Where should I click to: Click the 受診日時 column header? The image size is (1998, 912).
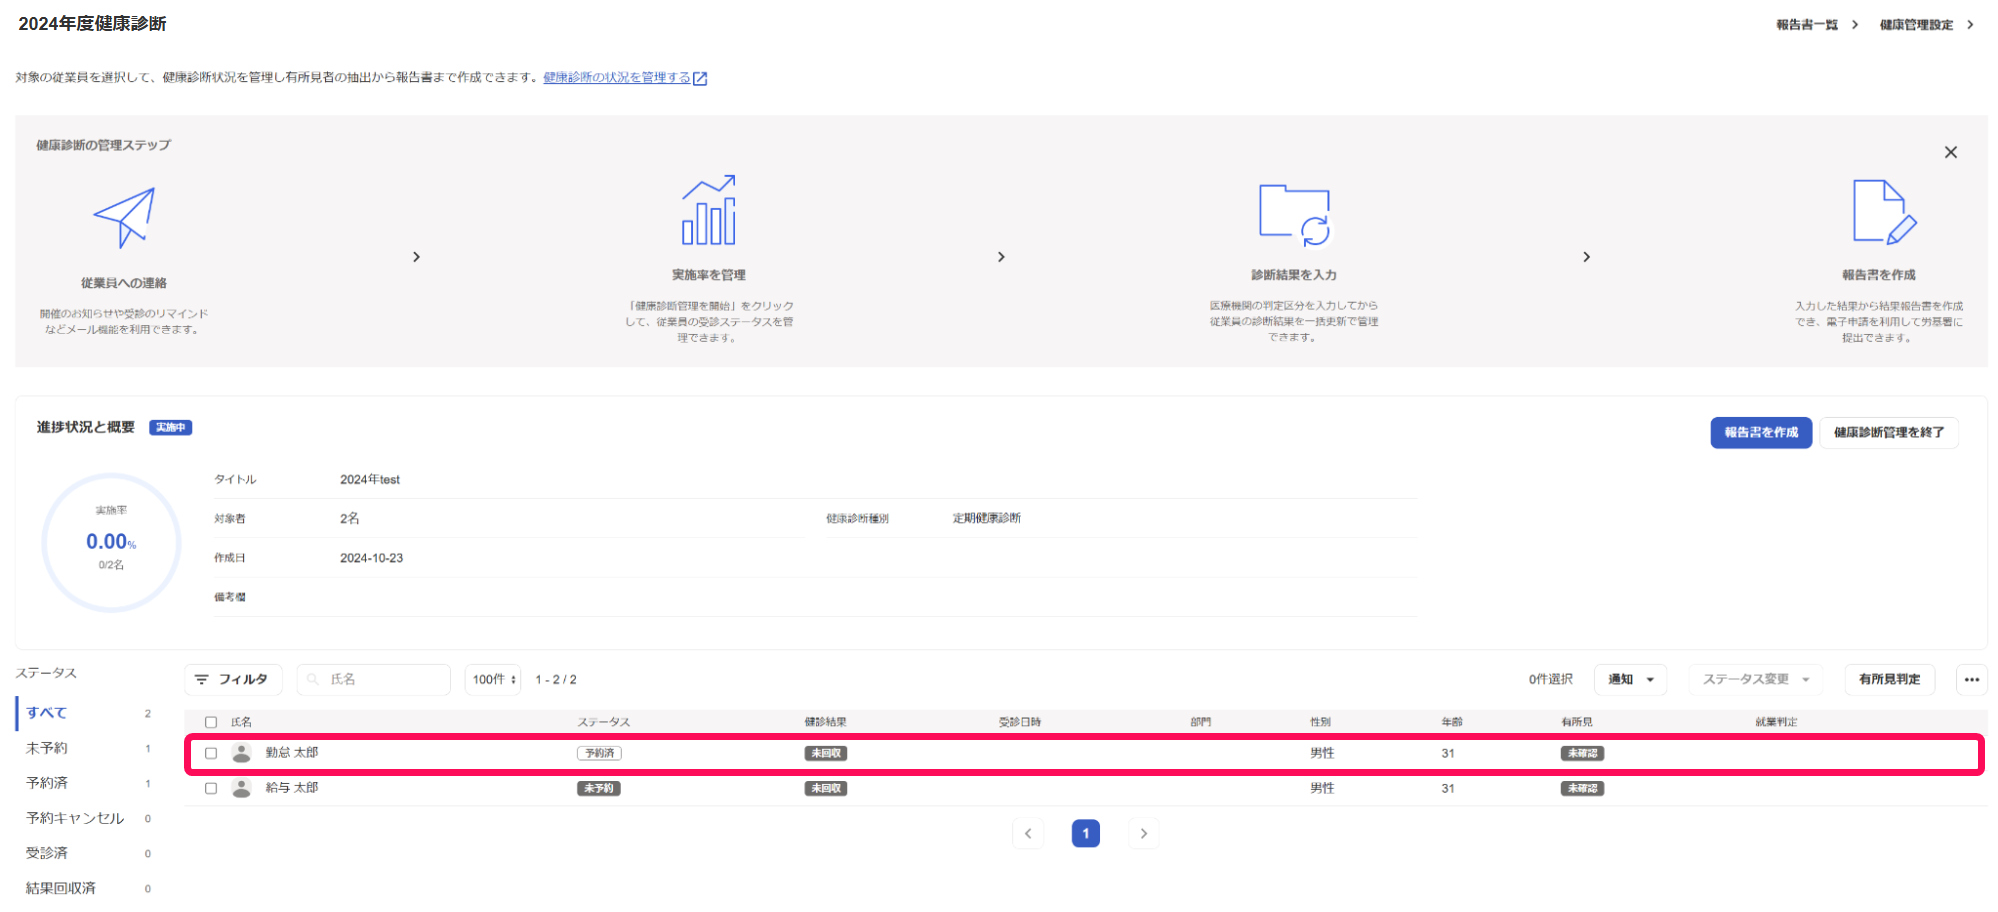tap(1020, 722)
